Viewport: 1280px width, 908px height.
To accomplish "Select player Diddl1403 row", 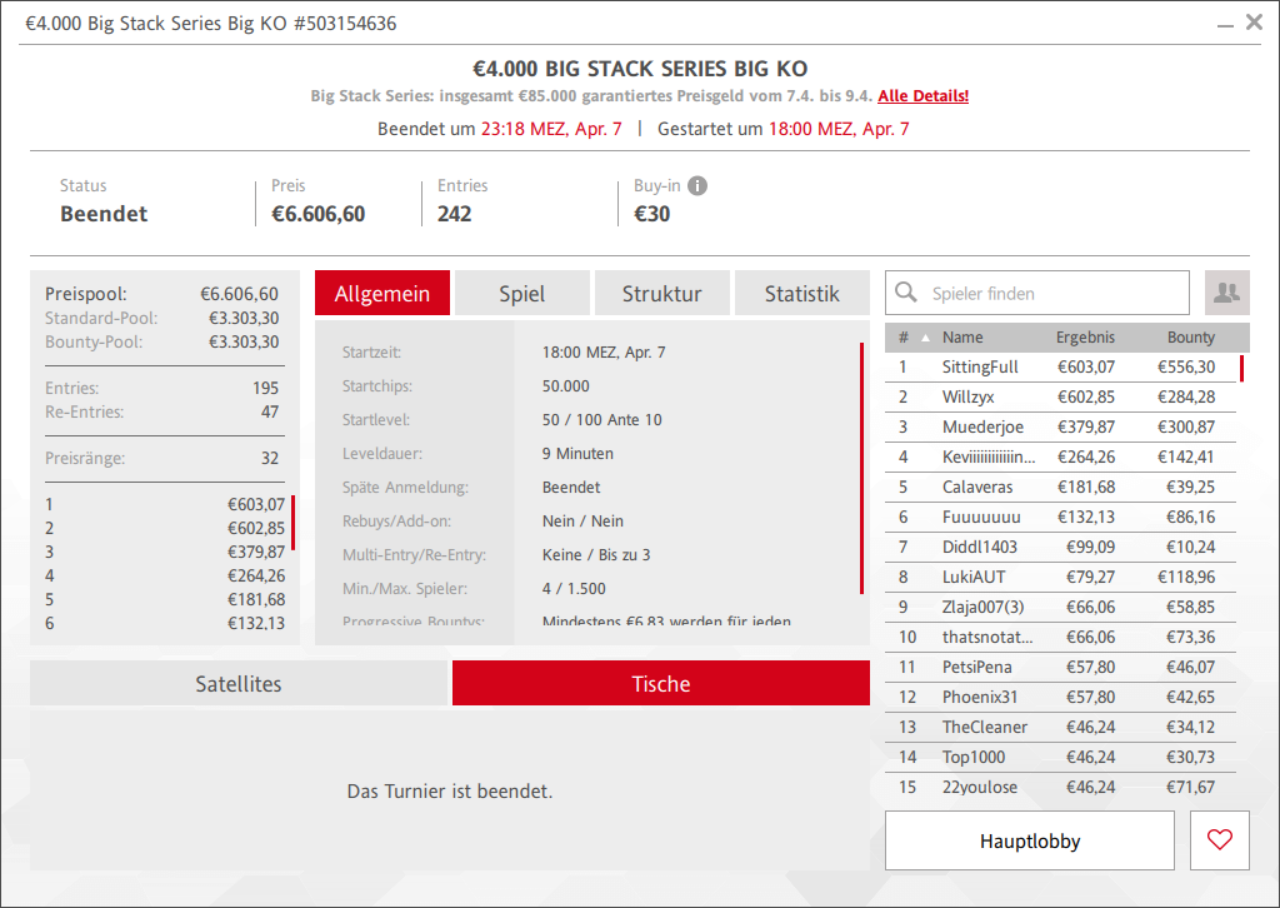I will [x=1061, y=547].
